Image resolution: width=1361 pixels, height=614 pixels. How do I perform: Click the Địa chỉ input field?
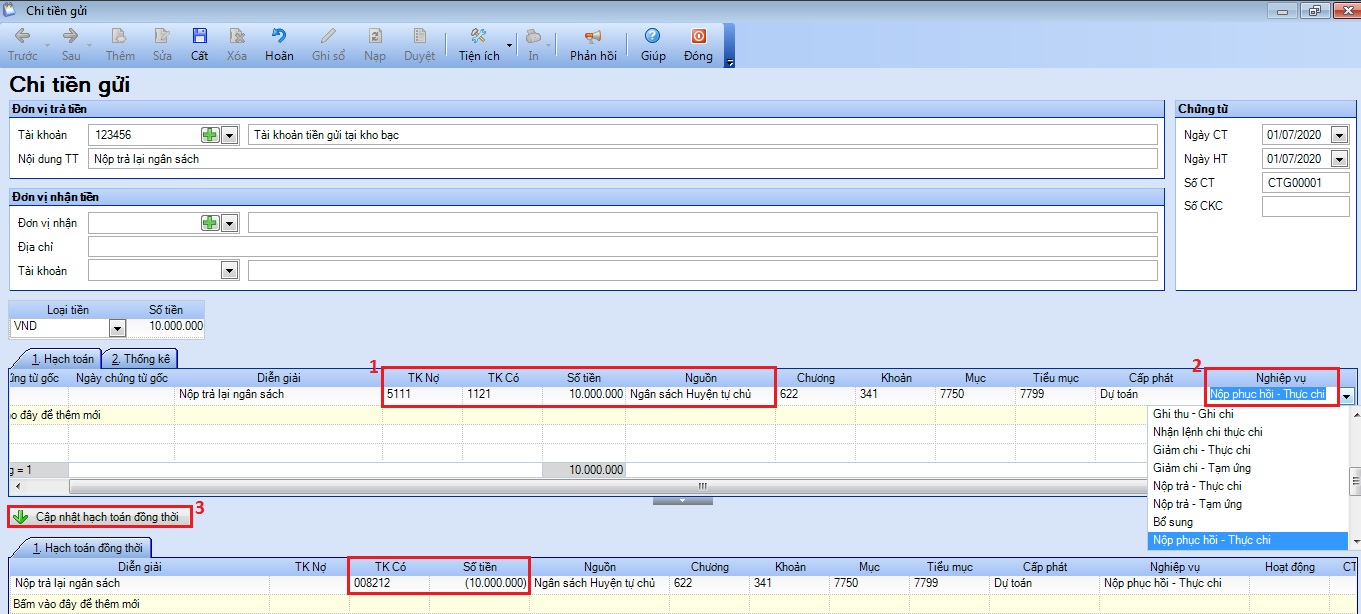623,246
